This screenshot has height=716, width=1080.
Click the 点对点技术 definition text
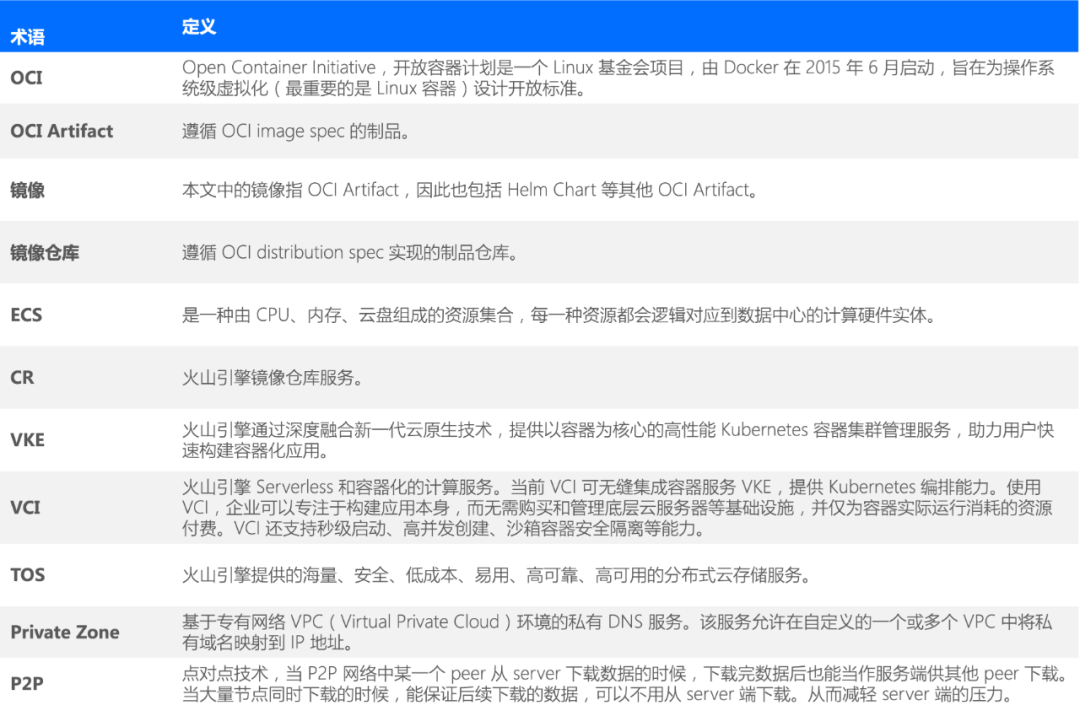click(625, 684)
